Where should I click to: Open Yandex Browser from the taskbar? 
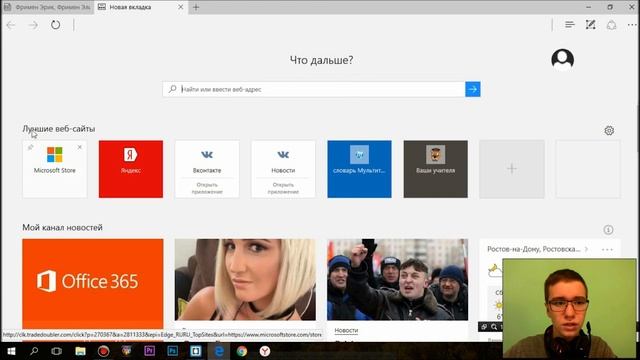tap(265, 351)
